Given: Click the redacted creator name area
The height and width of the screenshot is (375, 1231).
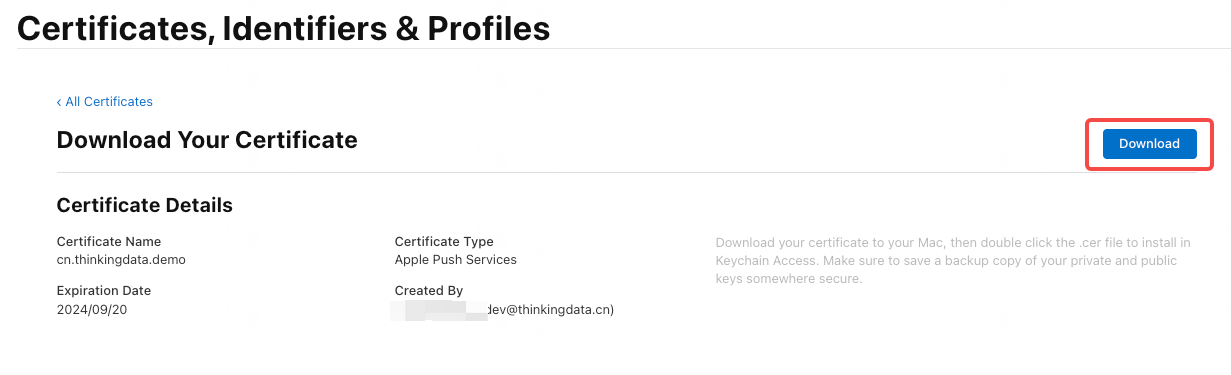Looking at the screenshot, I should coord(439,310).
